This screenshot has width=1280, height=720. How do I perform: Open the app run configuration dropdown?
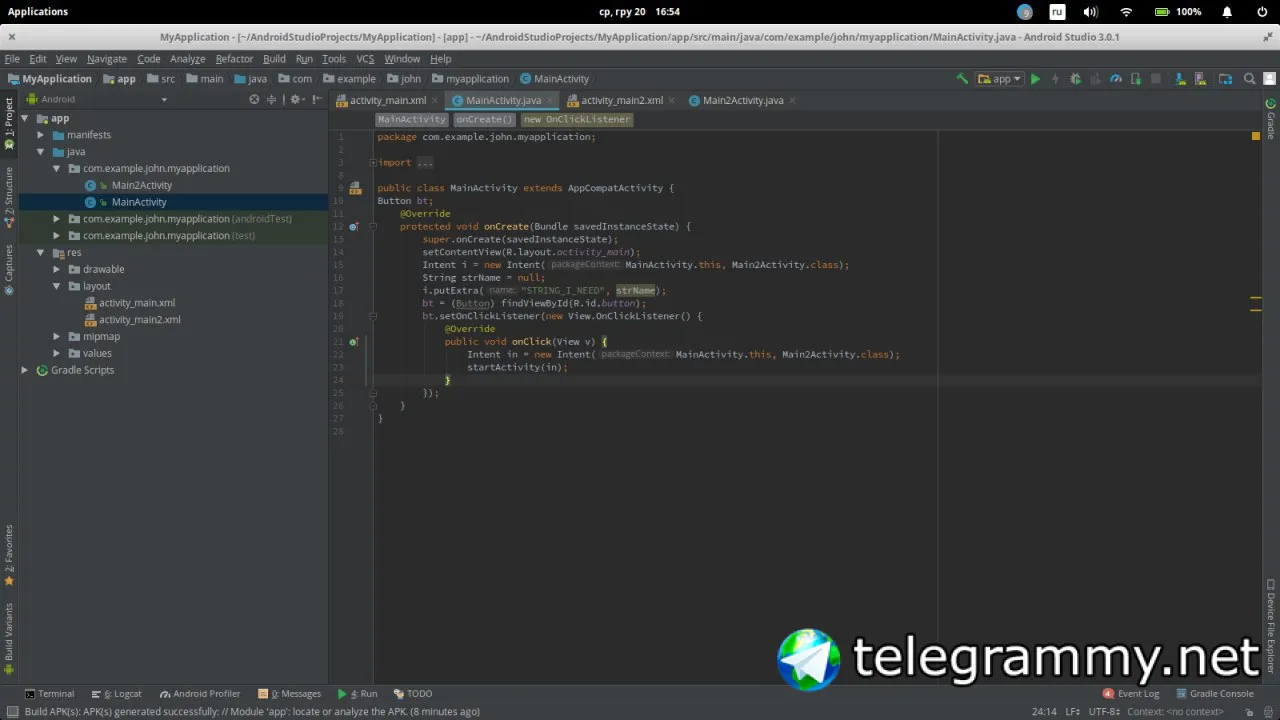click(1000, 79)
